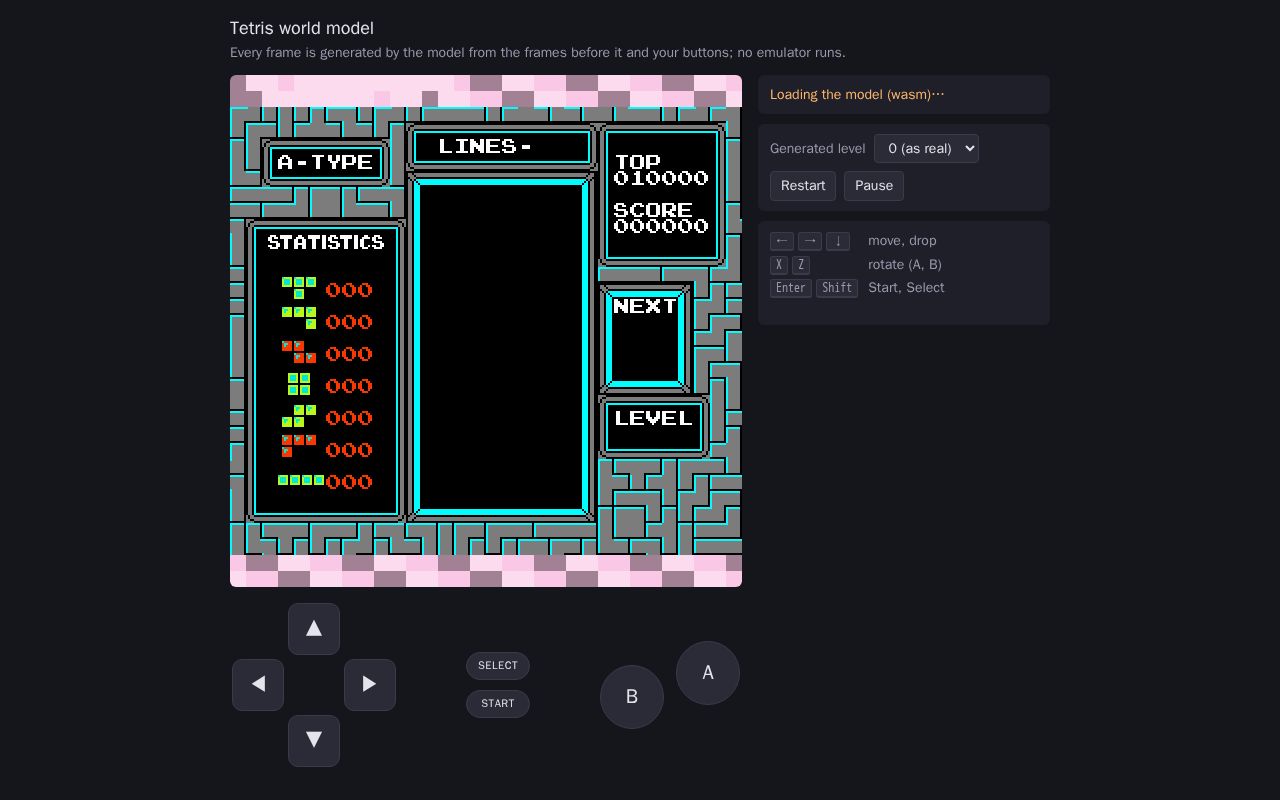Click the 'Loading the model (wasm)' status text
Screen dimensions: 1280x800
[x=857, y=95]
